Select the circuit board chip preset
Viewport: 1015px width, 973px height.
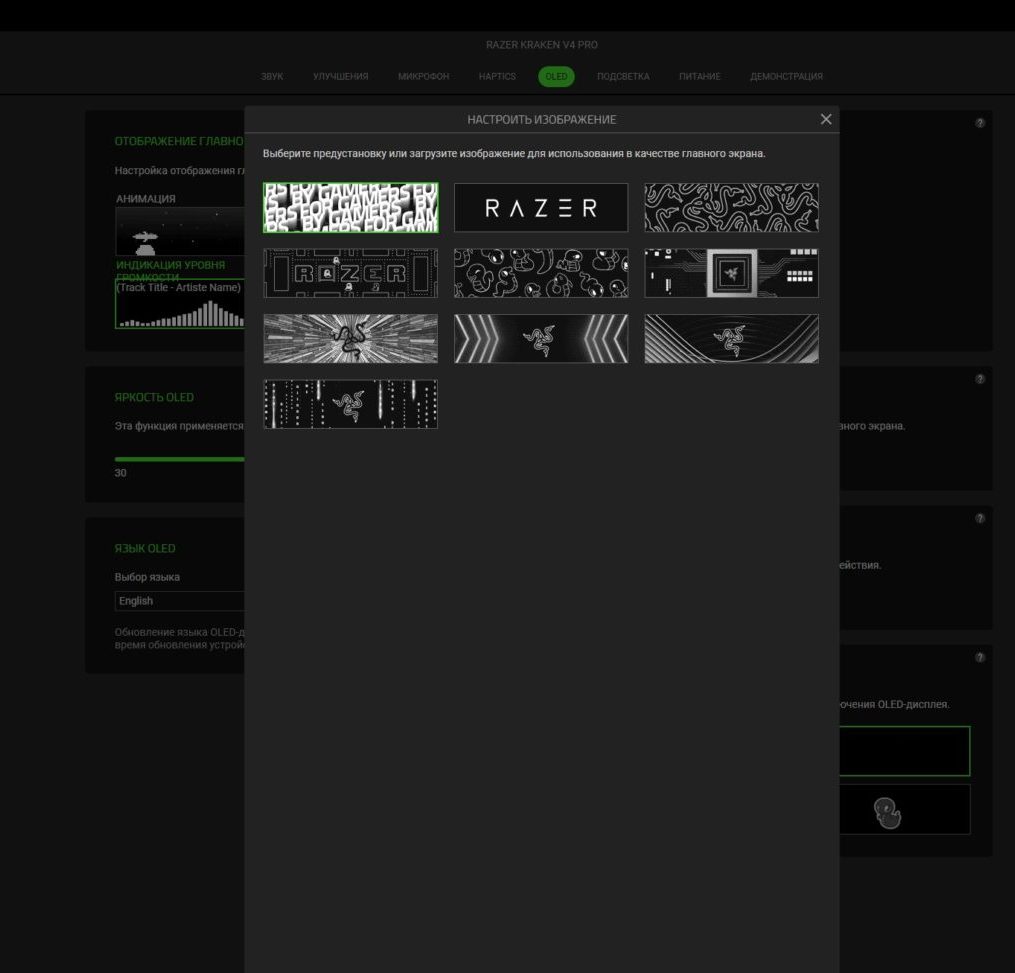731,273
